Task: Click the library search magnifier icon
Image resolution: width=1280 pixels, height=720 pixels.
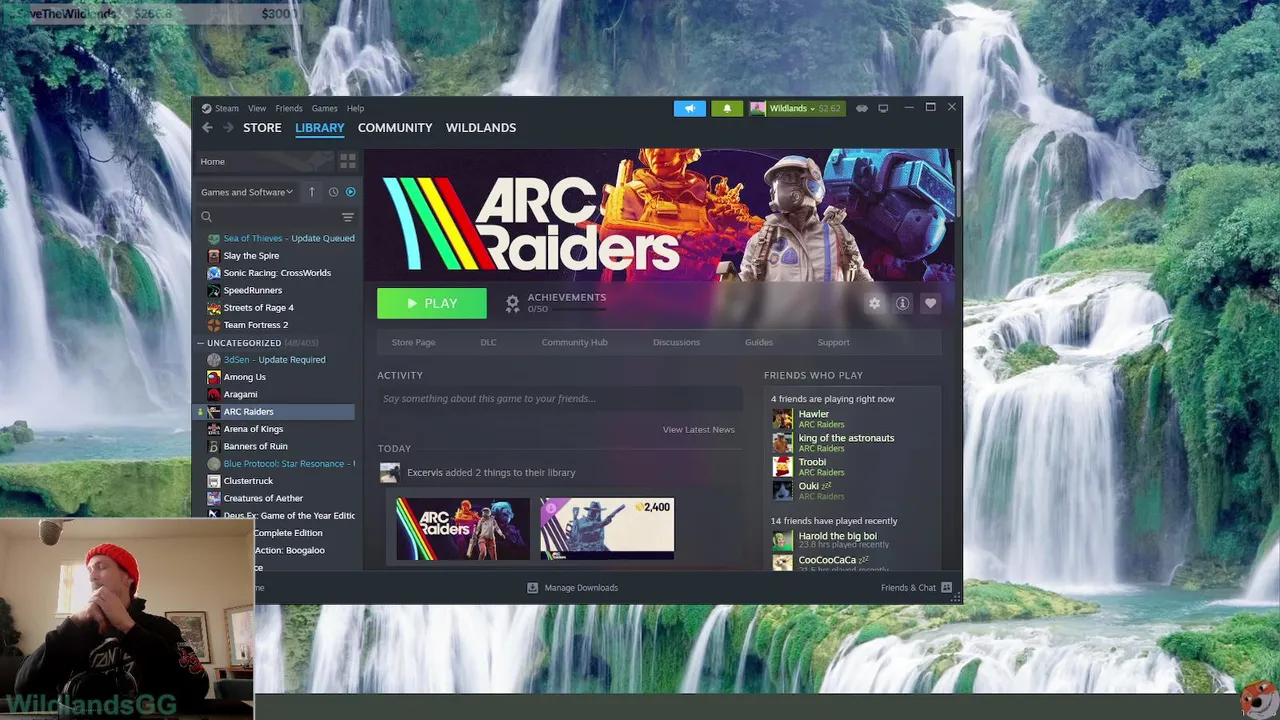Action: pyautogui.click(x=206, y=217)
